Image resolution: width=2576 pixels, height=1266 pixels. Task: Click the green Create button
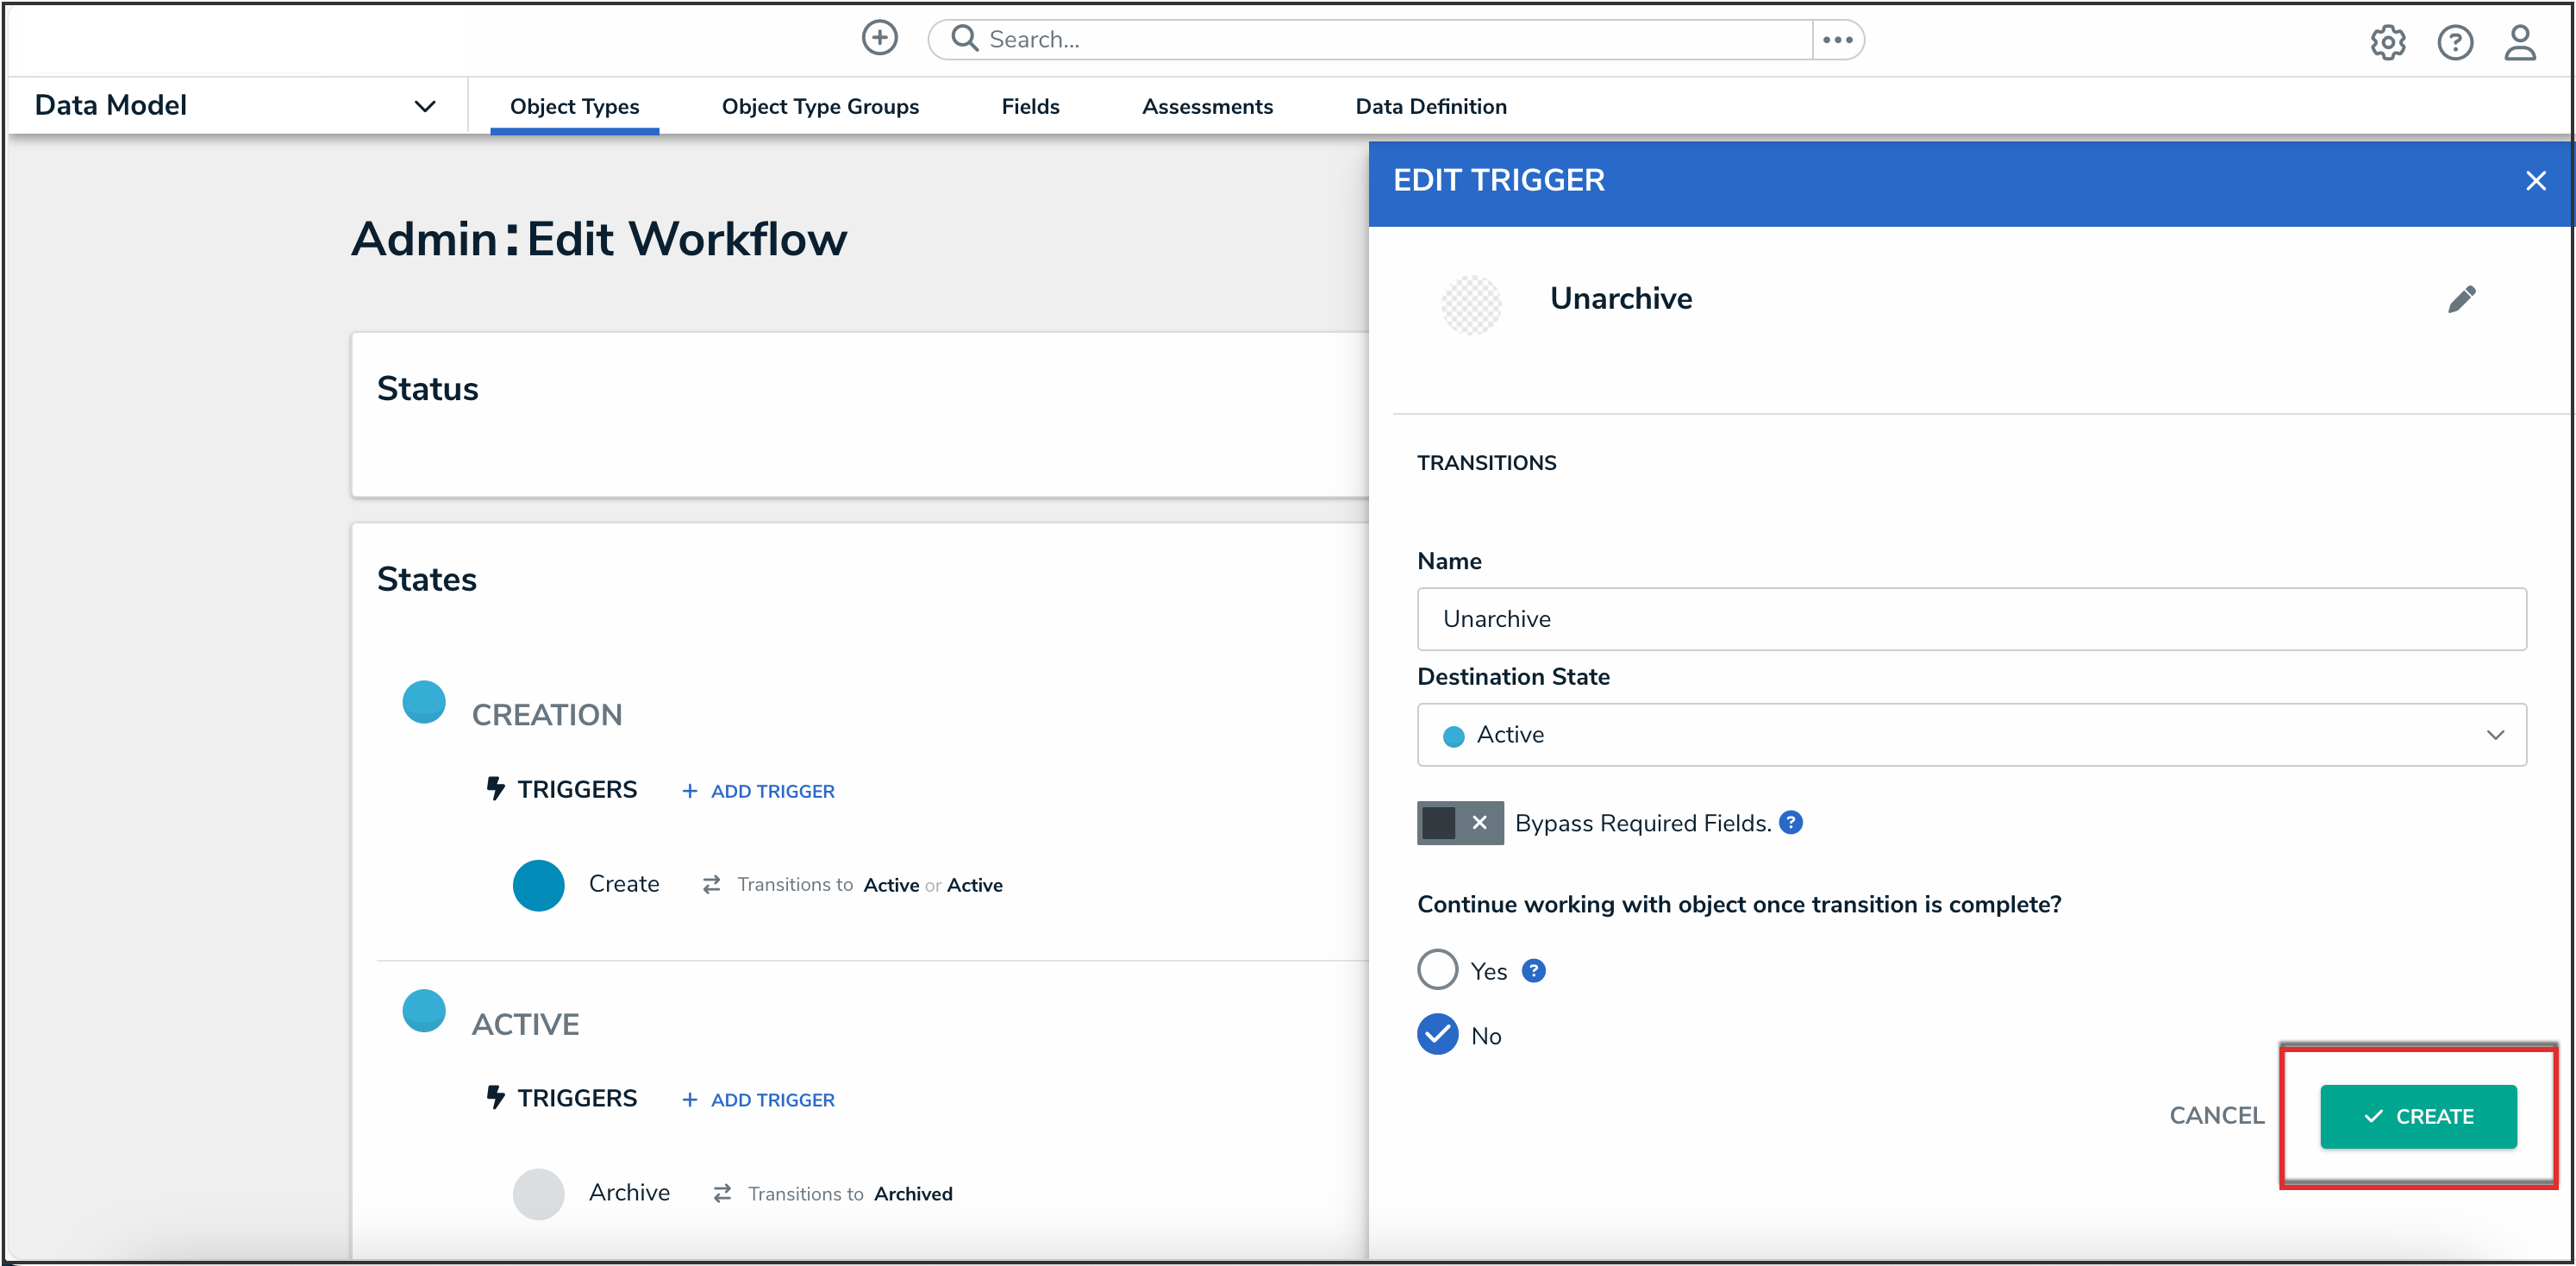point(2417,1116)
